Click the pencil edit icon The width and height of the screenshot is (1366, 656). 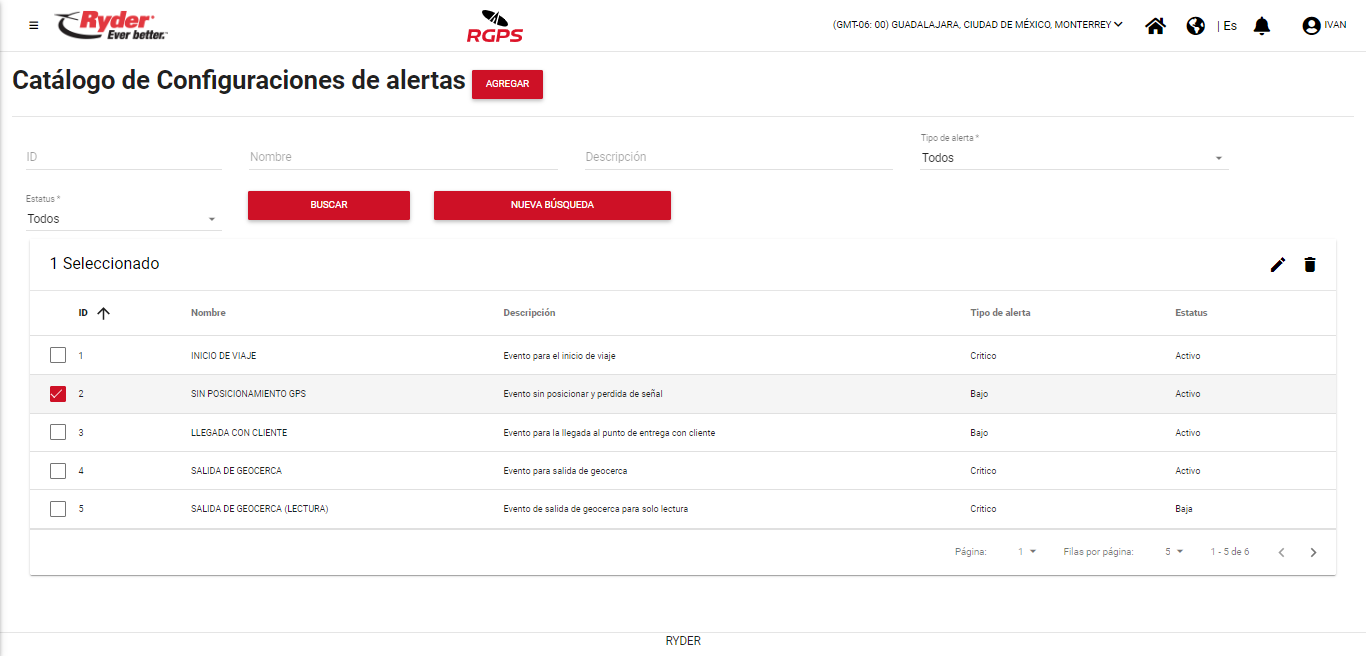pos(1278,265)
